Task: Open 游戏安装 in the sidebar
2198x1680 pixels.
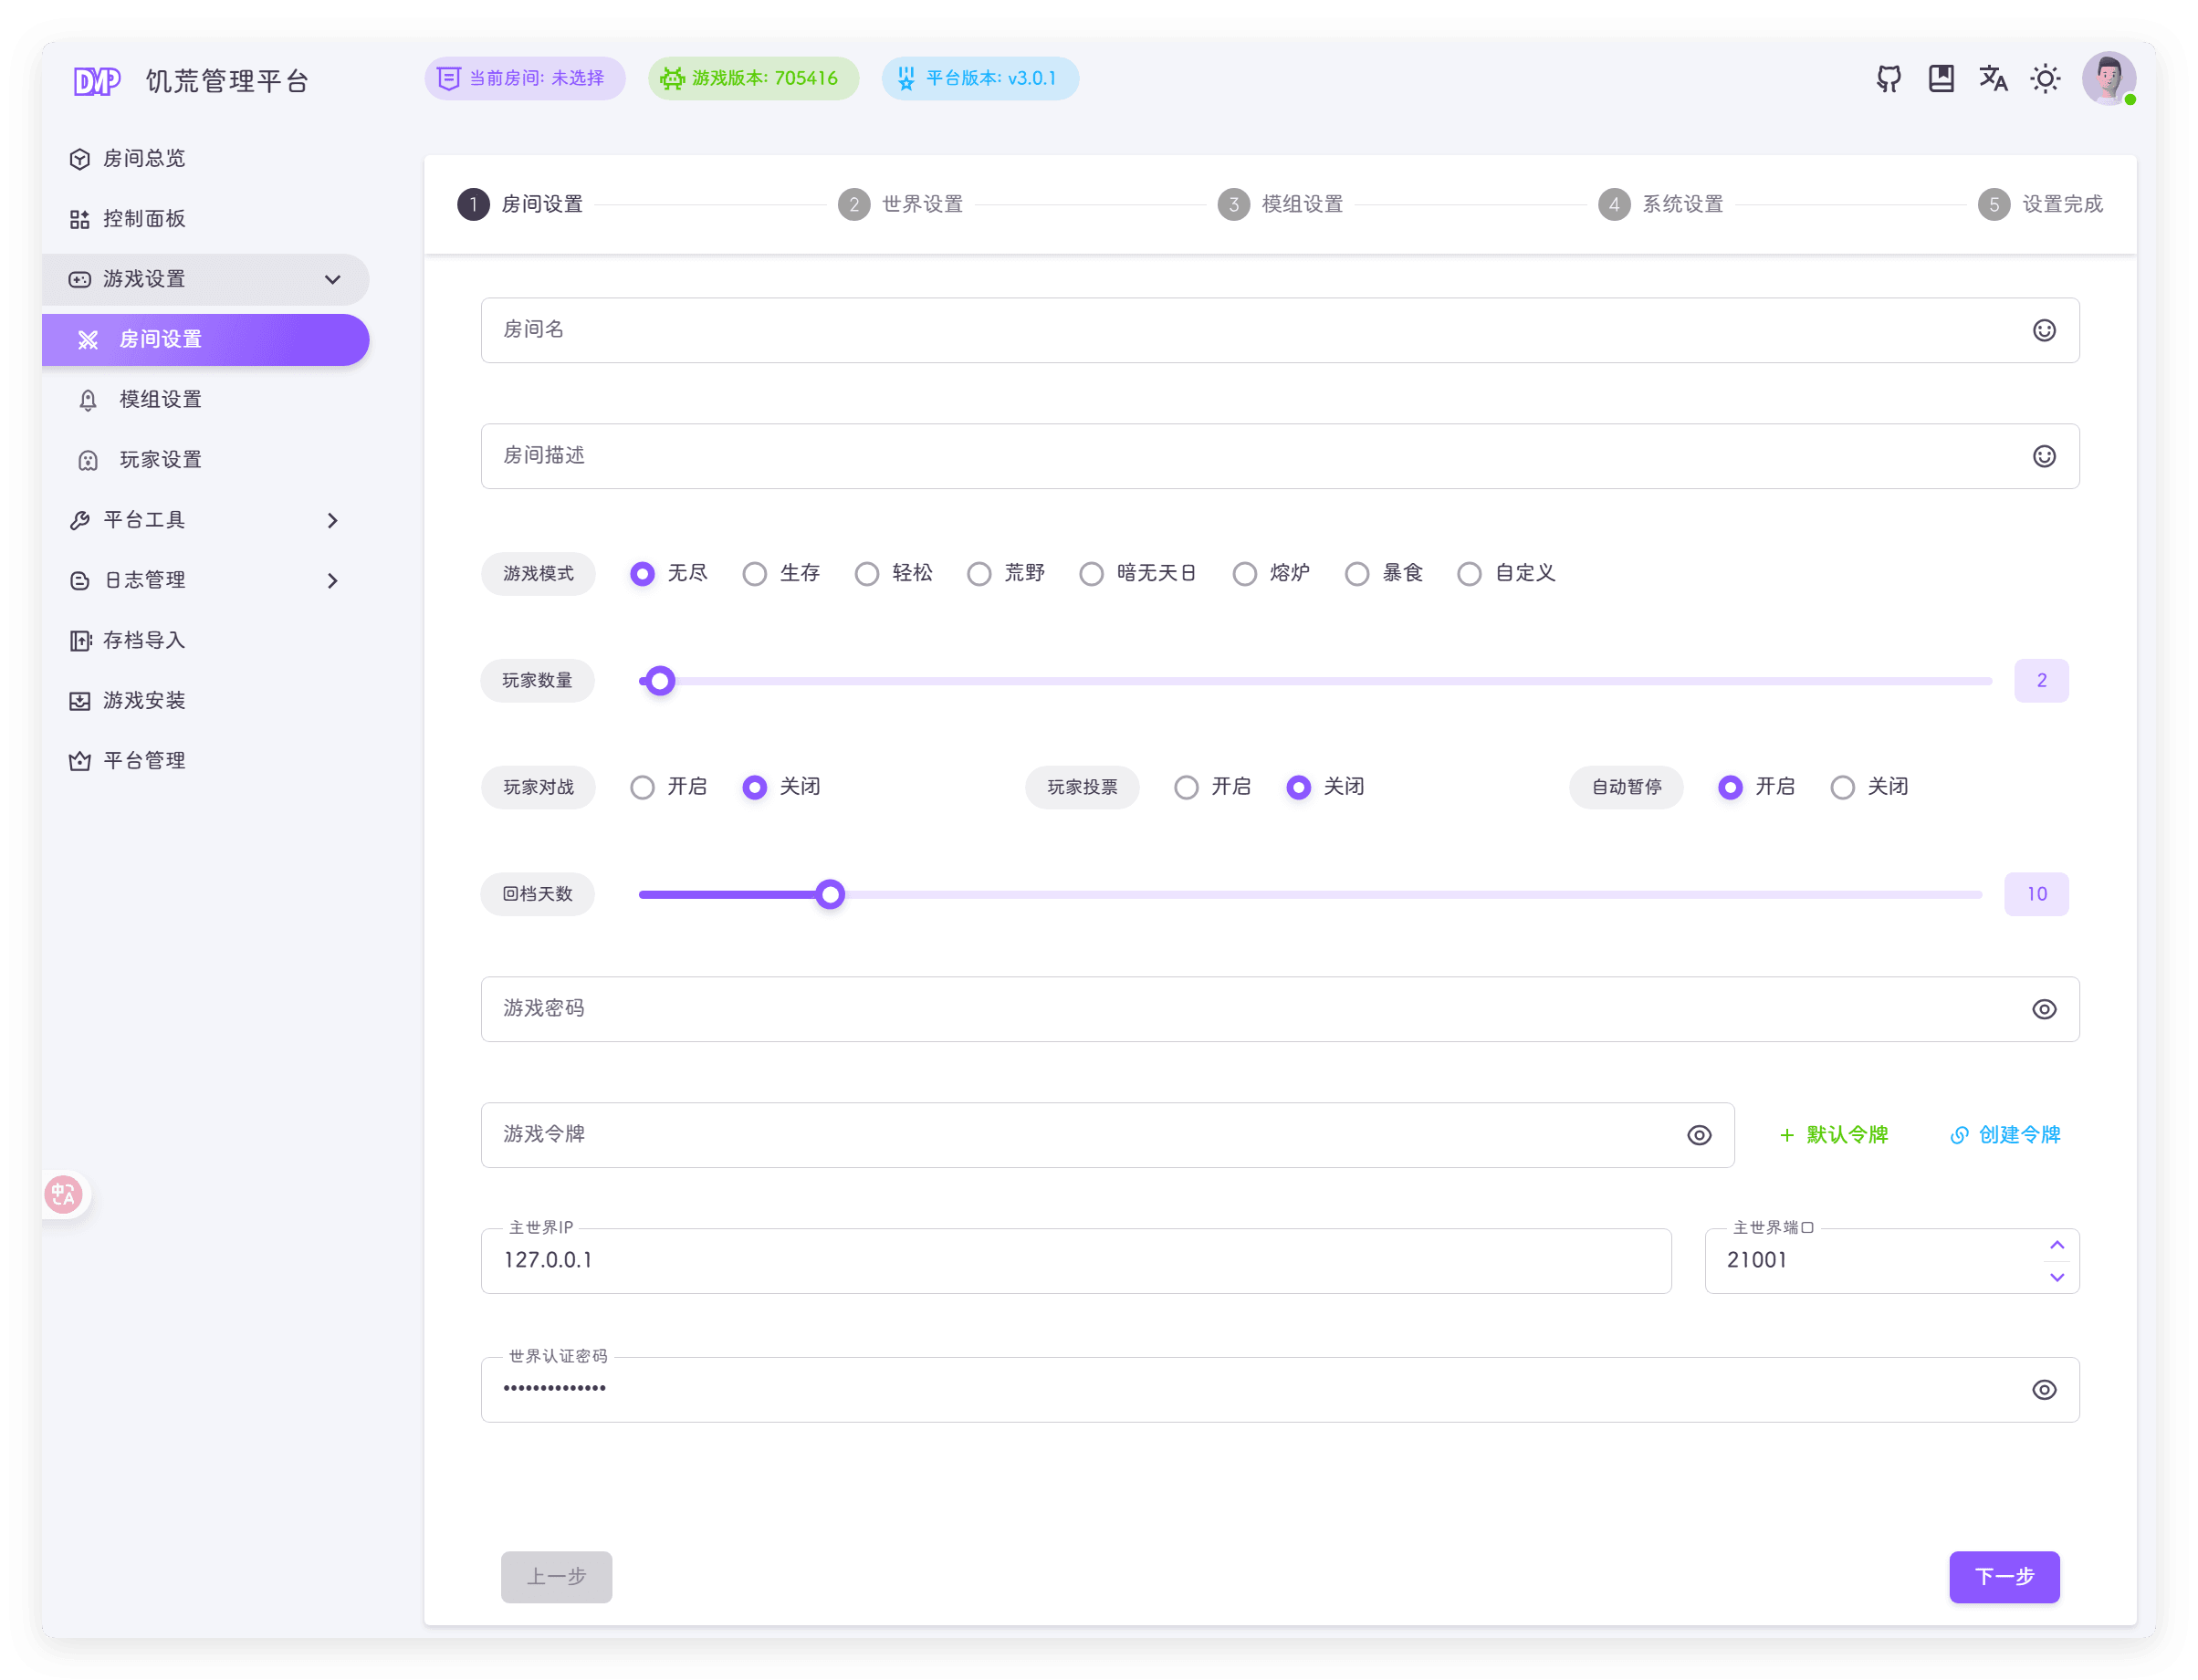Action: [145, 700]
